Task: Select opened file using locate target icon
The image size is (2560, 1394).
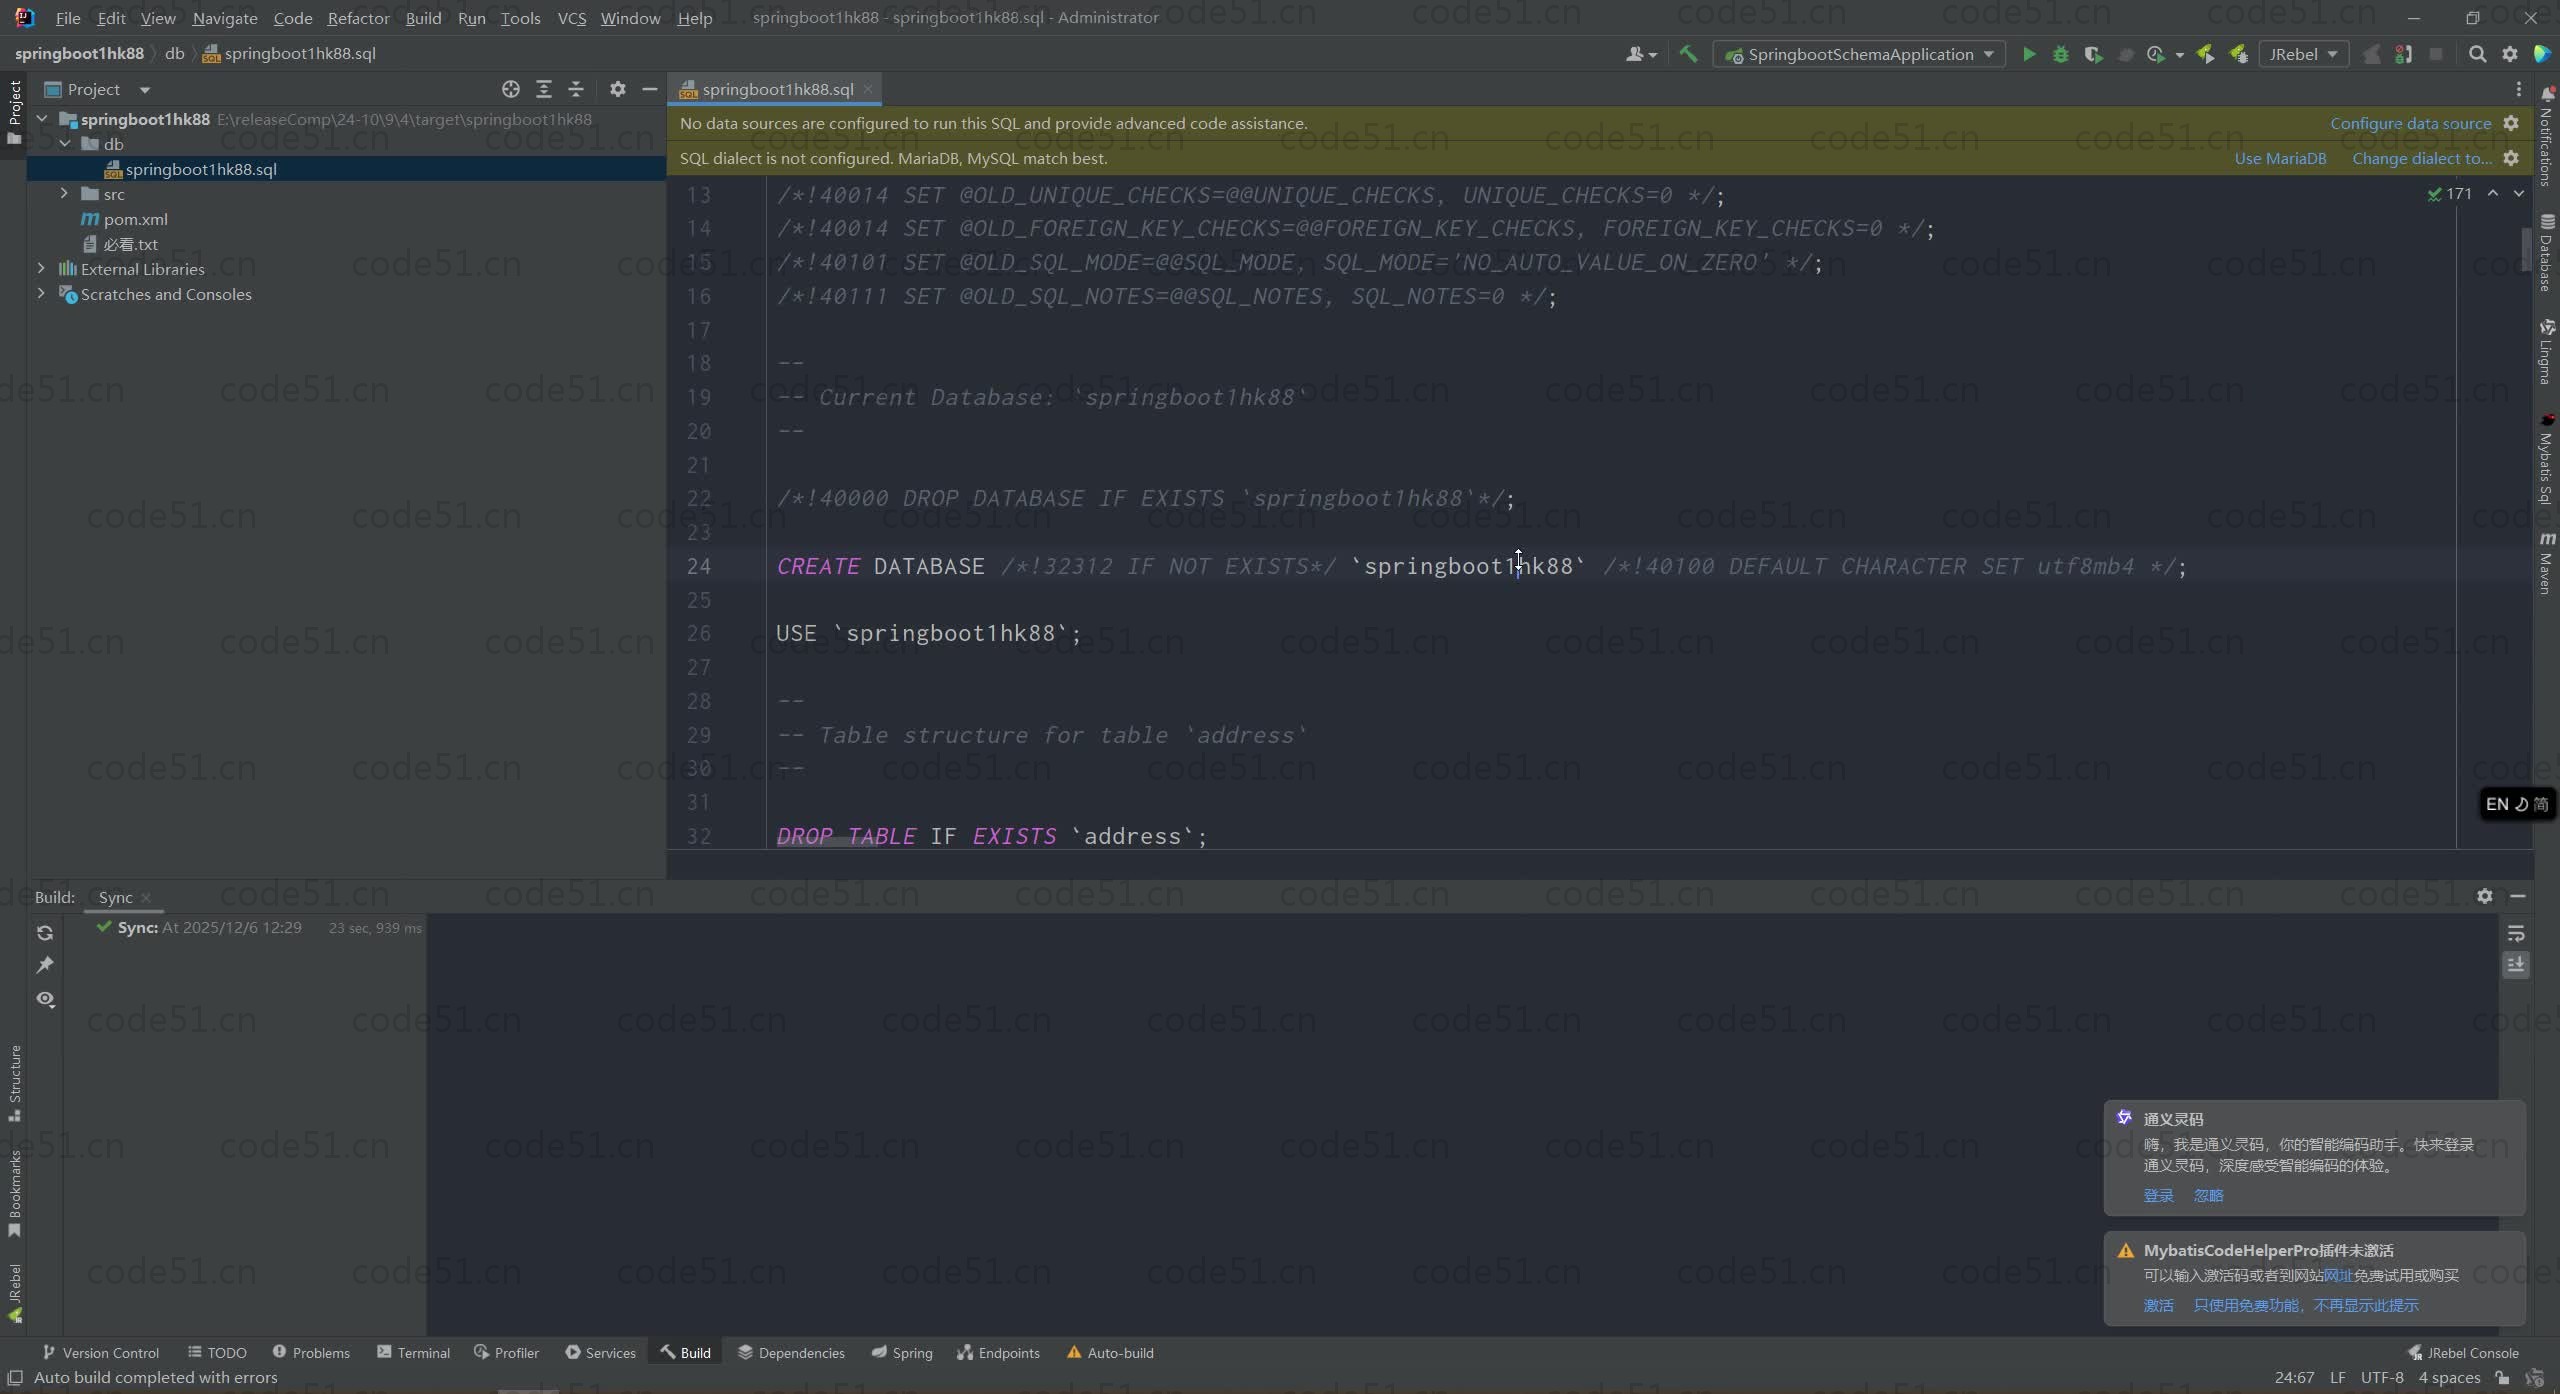Action: [511, 89]
